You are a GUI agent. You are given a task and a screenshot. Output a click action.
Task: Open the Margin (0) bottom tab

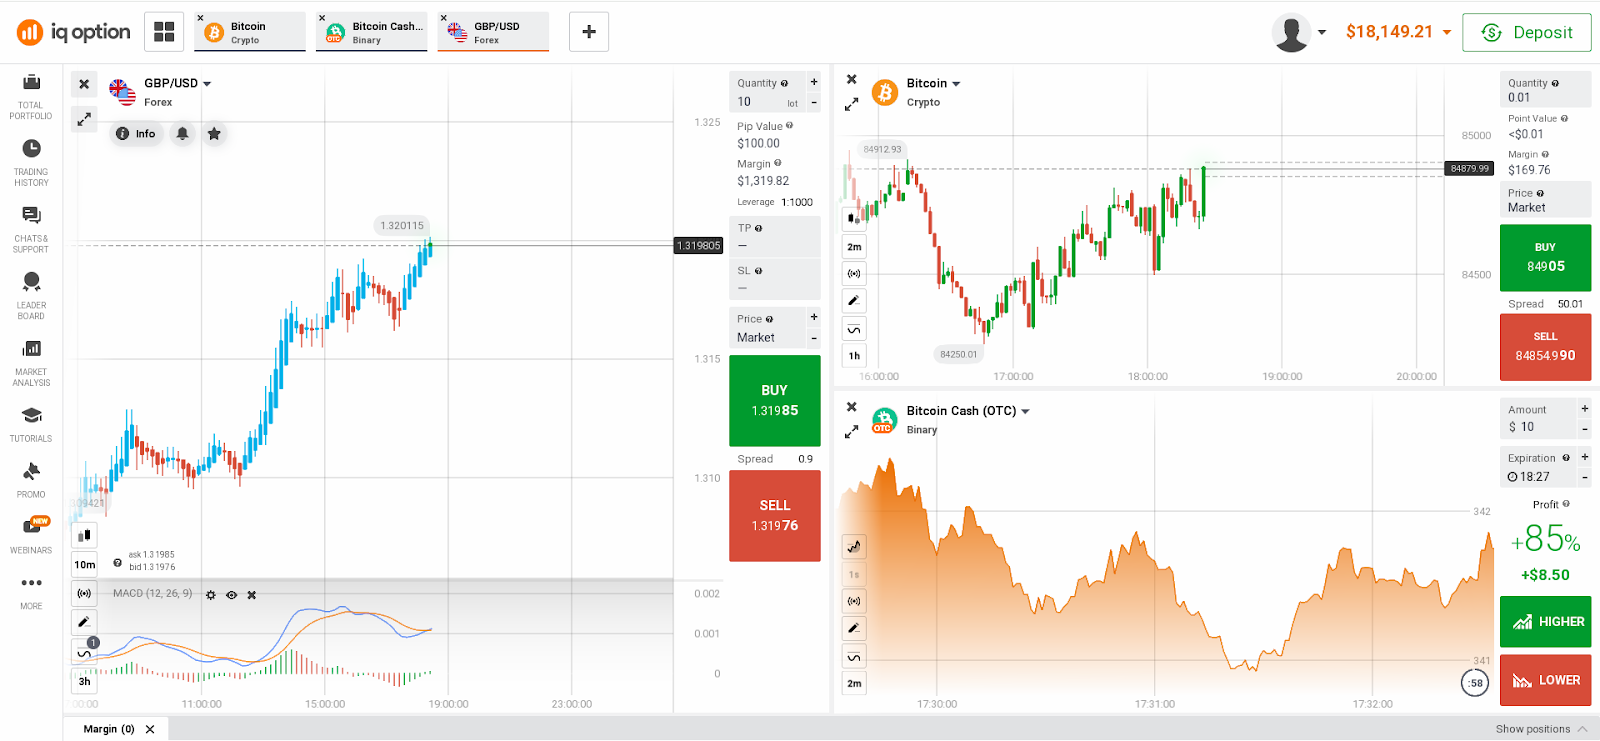pyautogui.click(x=108, y=729)
